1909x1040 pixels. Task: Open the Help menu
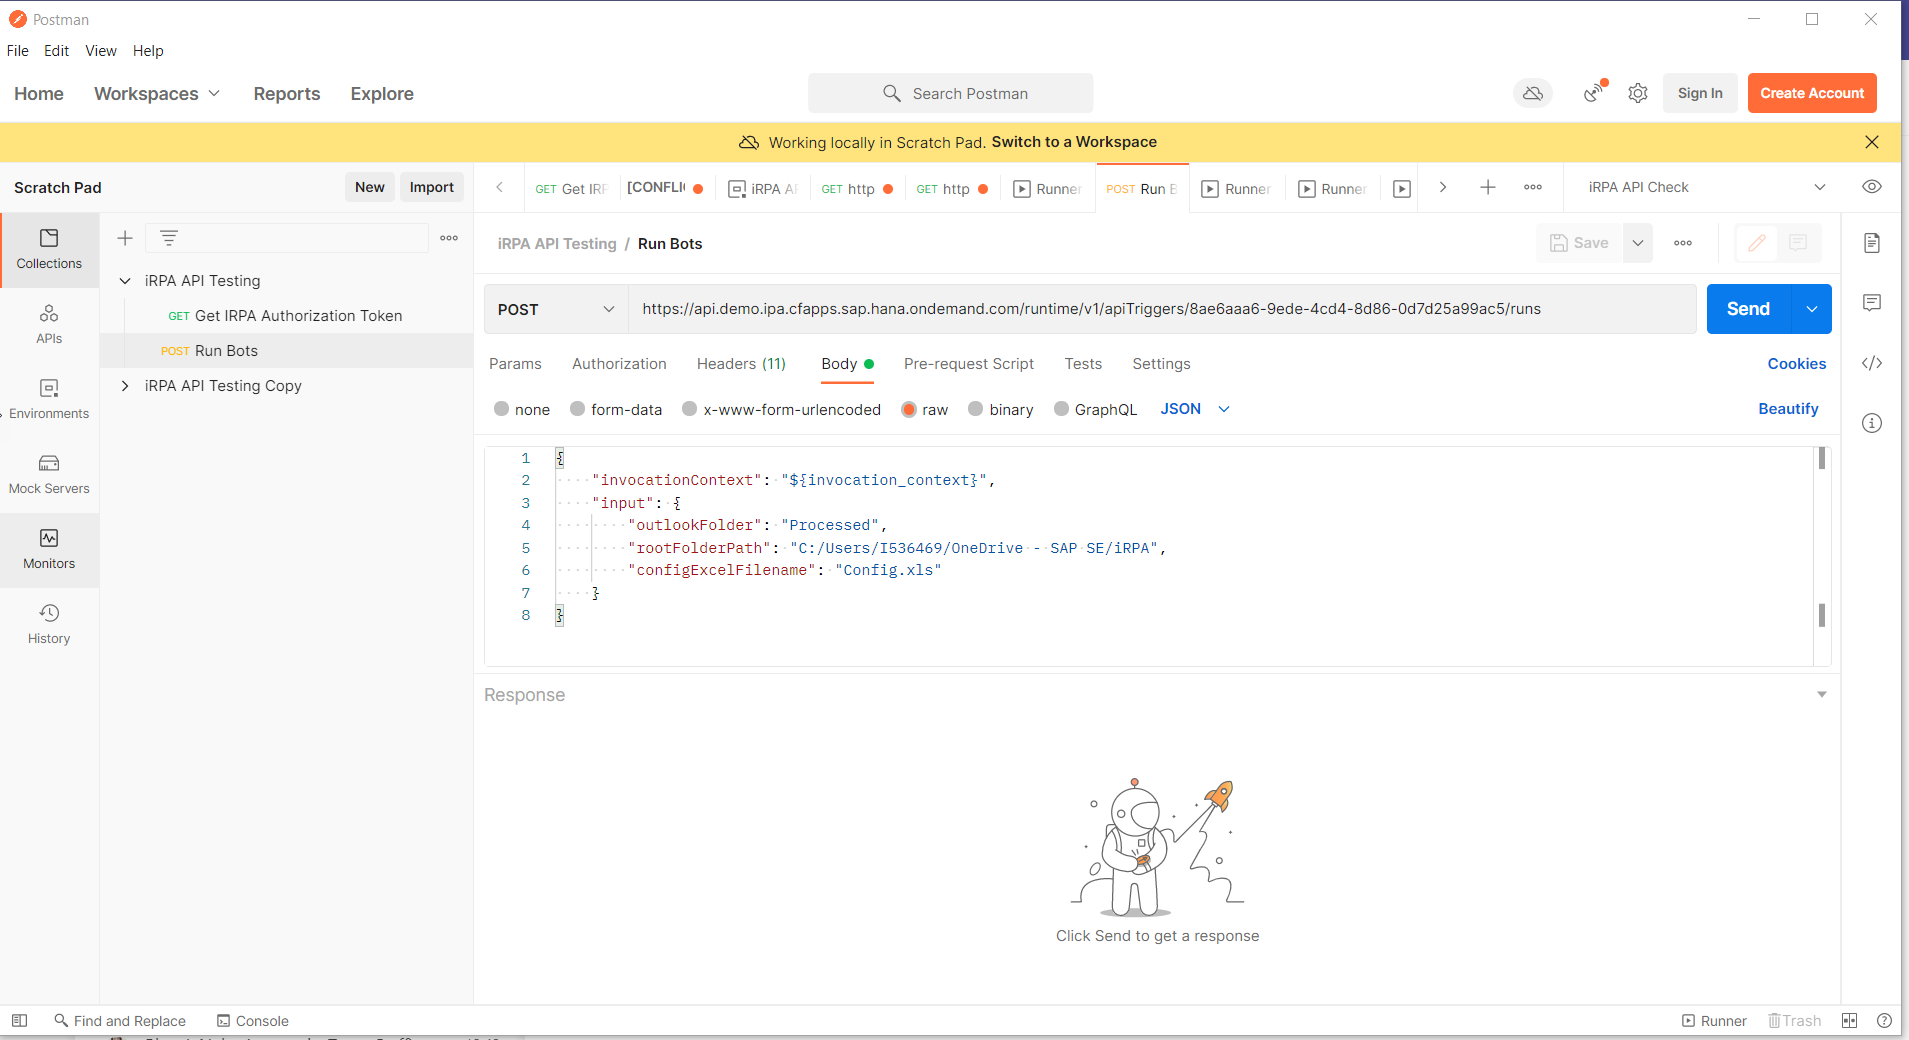148,51
